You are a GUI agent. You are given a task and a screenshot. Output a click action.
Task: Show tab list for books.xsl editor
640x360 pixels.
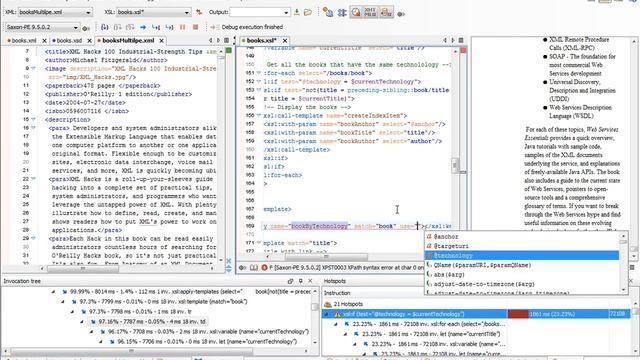pyautogui.click(x=461, y=40)
